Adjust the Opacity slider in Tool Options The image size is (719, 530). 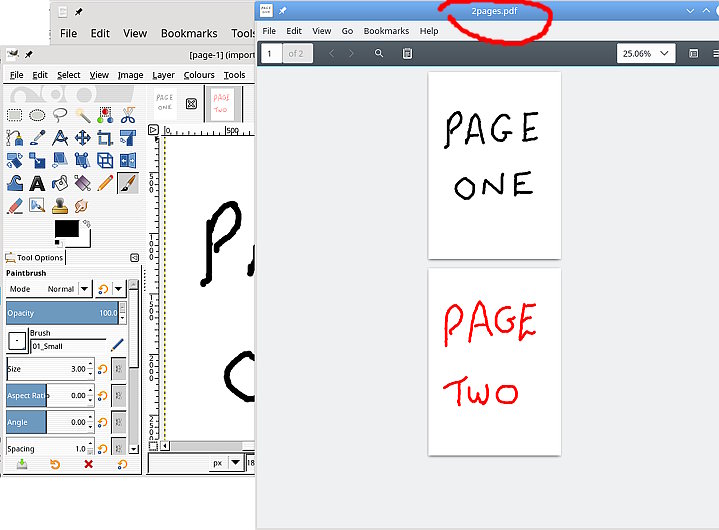(x=62, y=313)
